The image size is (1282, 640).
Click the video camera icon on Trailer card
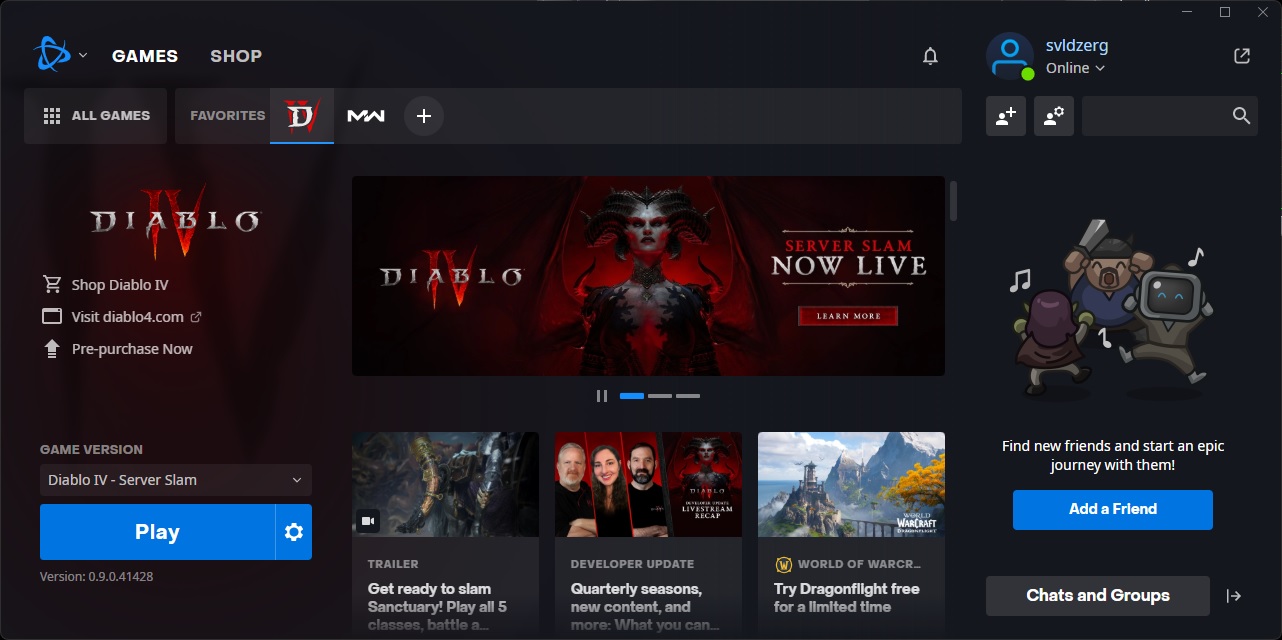point(368,521)
